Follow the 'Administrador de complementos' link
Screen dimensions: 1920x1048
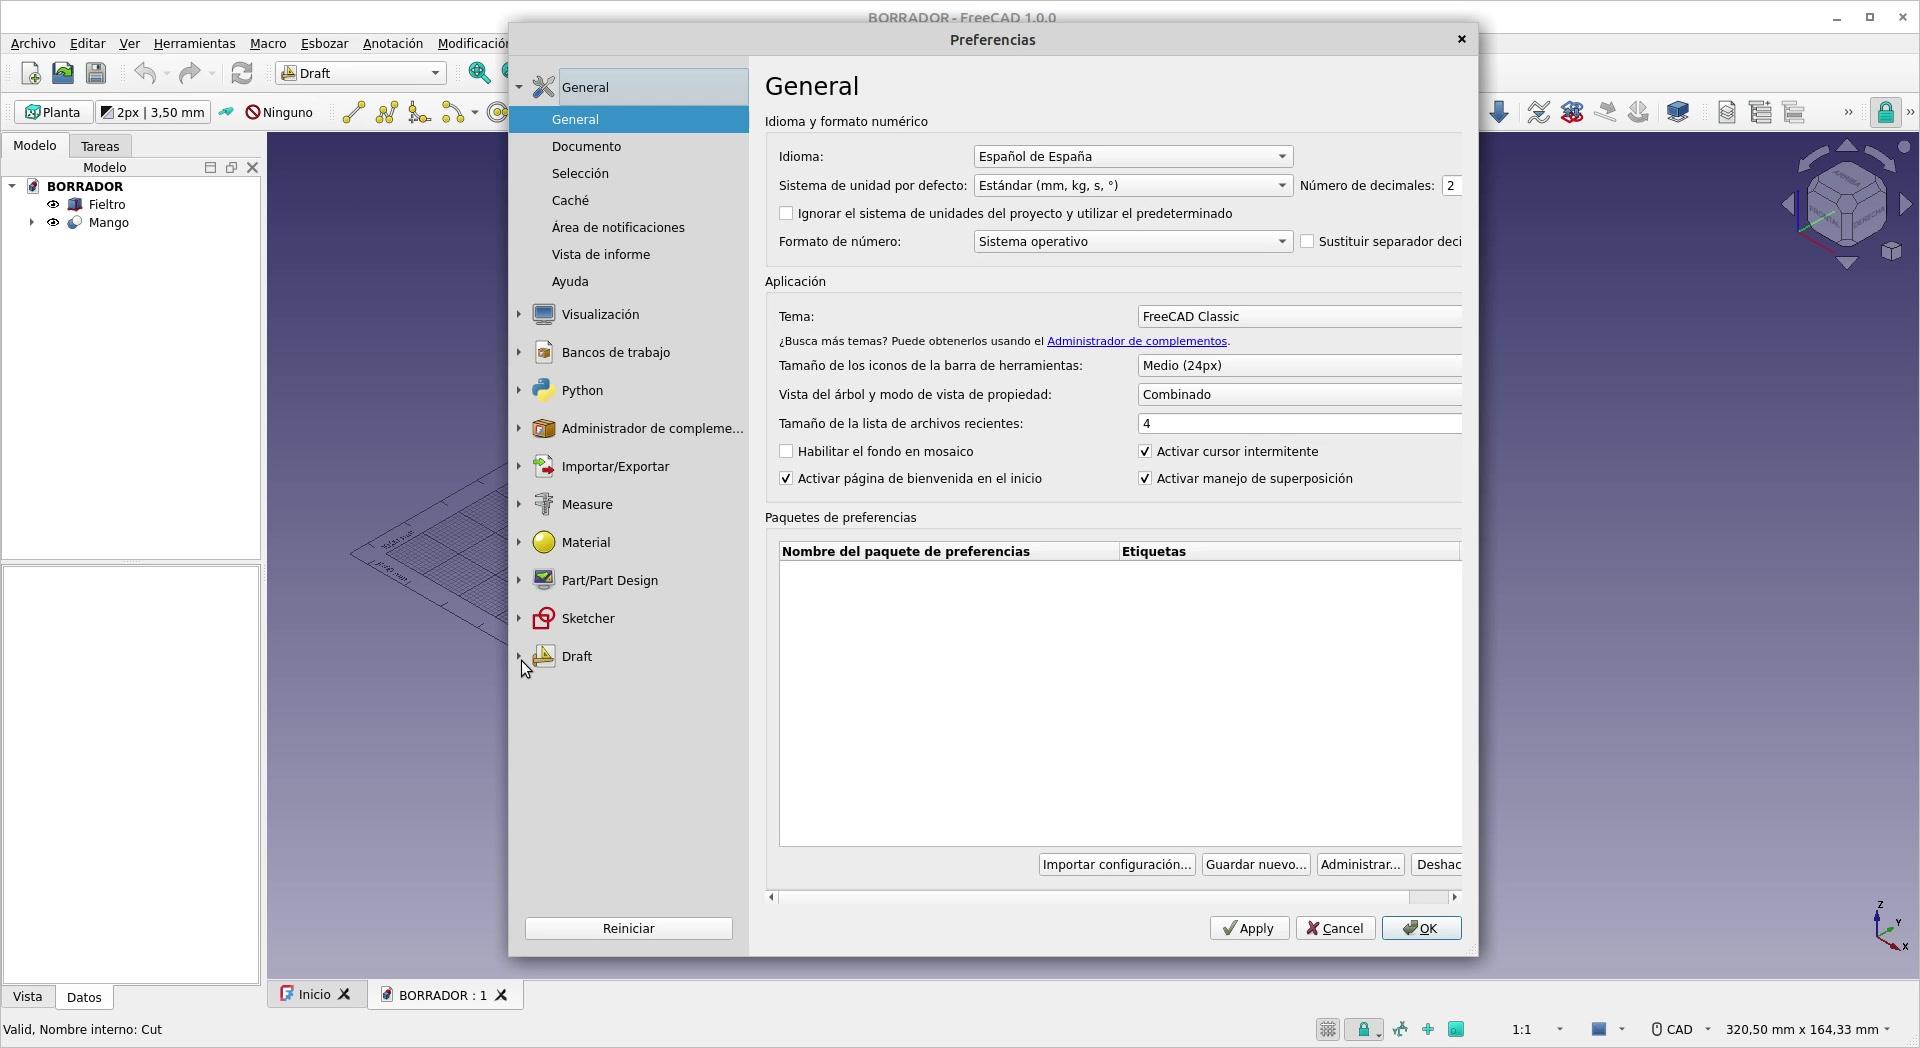[x=1137, y=342]
